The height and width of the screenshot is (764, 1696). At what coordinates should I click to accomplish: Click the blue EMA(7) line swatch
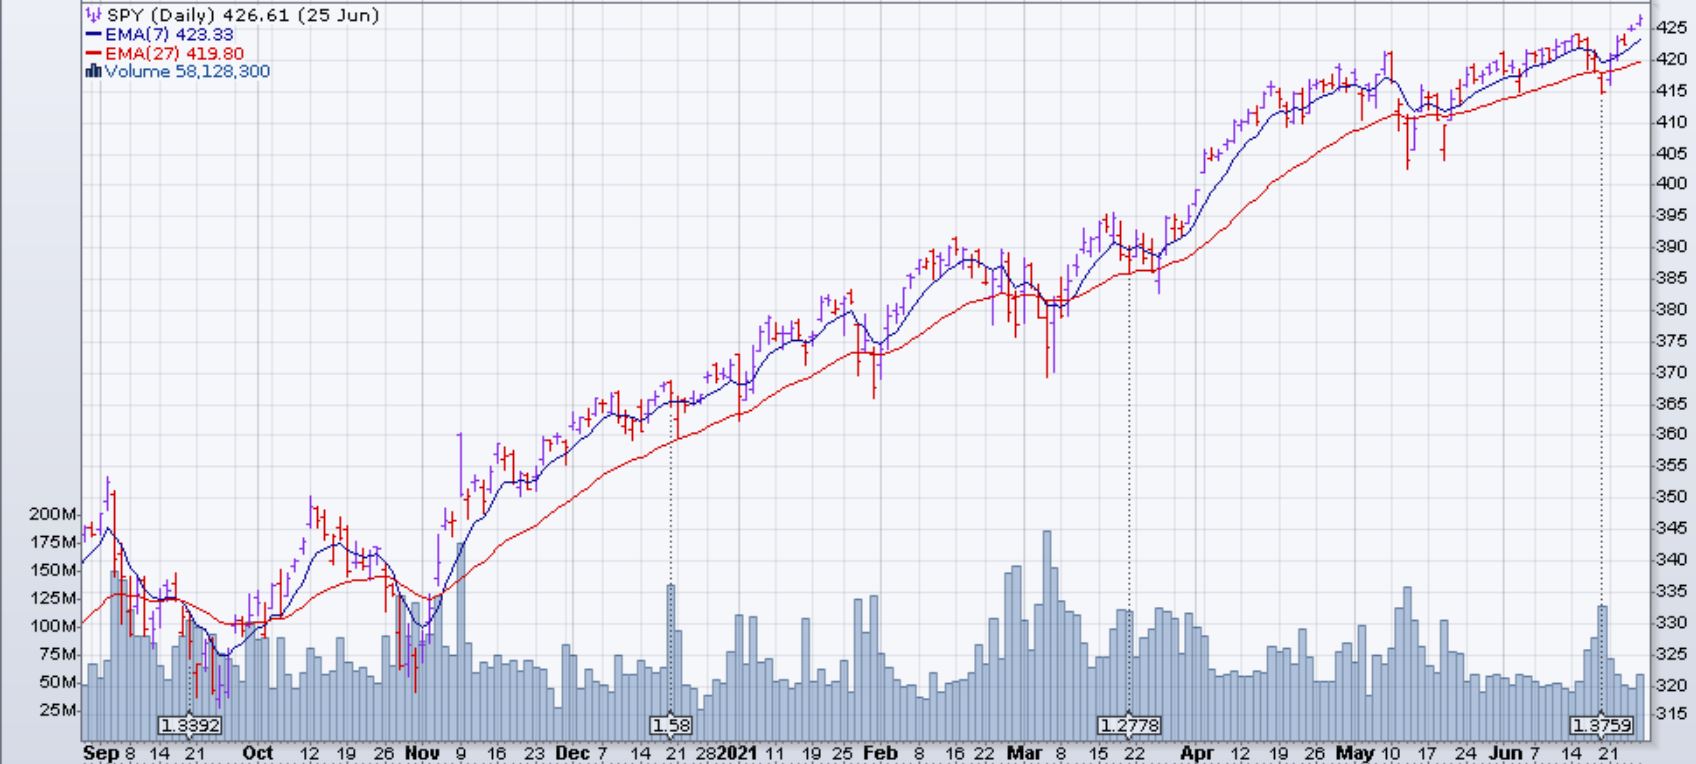pyautogui.click(x=93, y=35)
